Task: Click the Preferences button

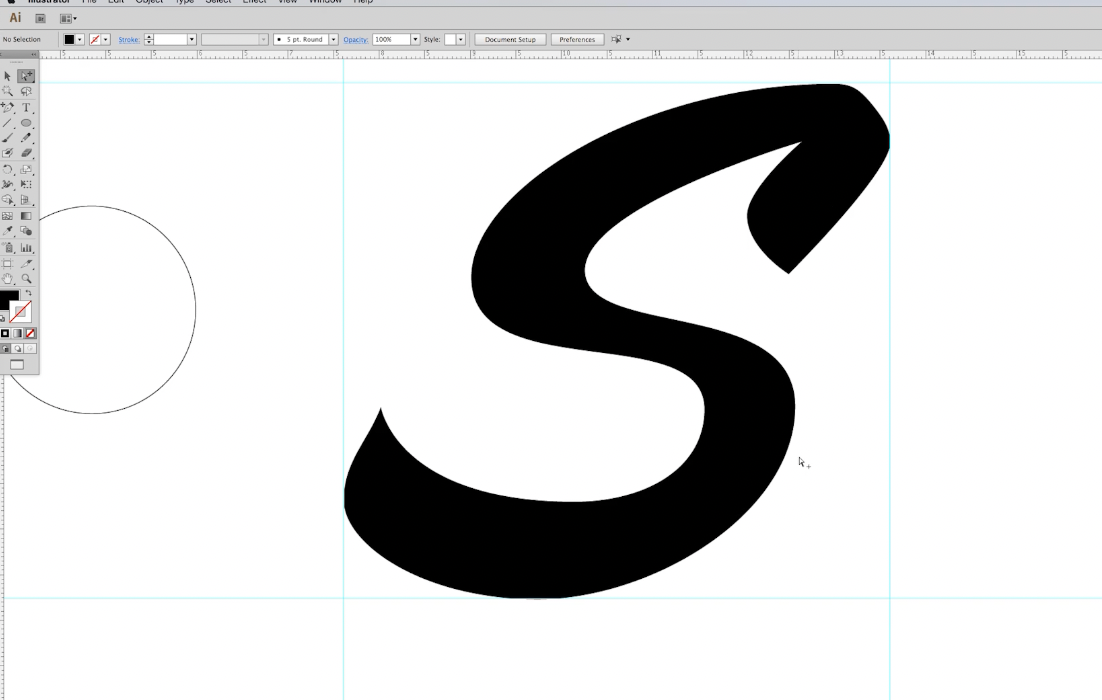Action: point(577,40)
